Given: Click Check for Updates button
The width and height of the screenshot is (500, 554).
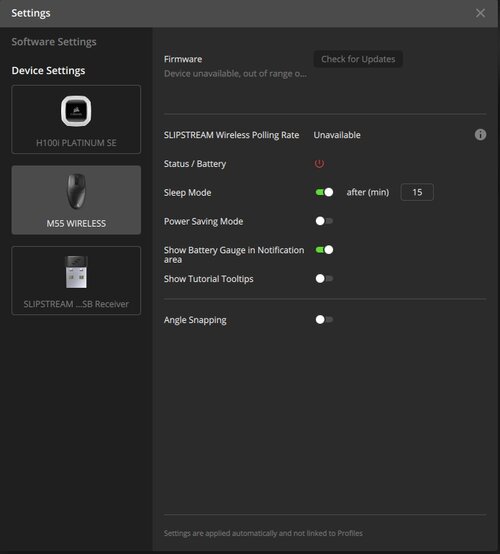Looking at the screenshot, I should [x=358, y=59].
